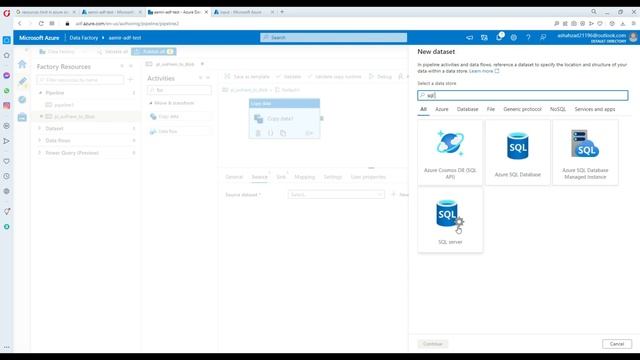The height and width of the screenshot is (360, 640).
Task: Click the Filter resources by name field
Action: click(80, 80)
